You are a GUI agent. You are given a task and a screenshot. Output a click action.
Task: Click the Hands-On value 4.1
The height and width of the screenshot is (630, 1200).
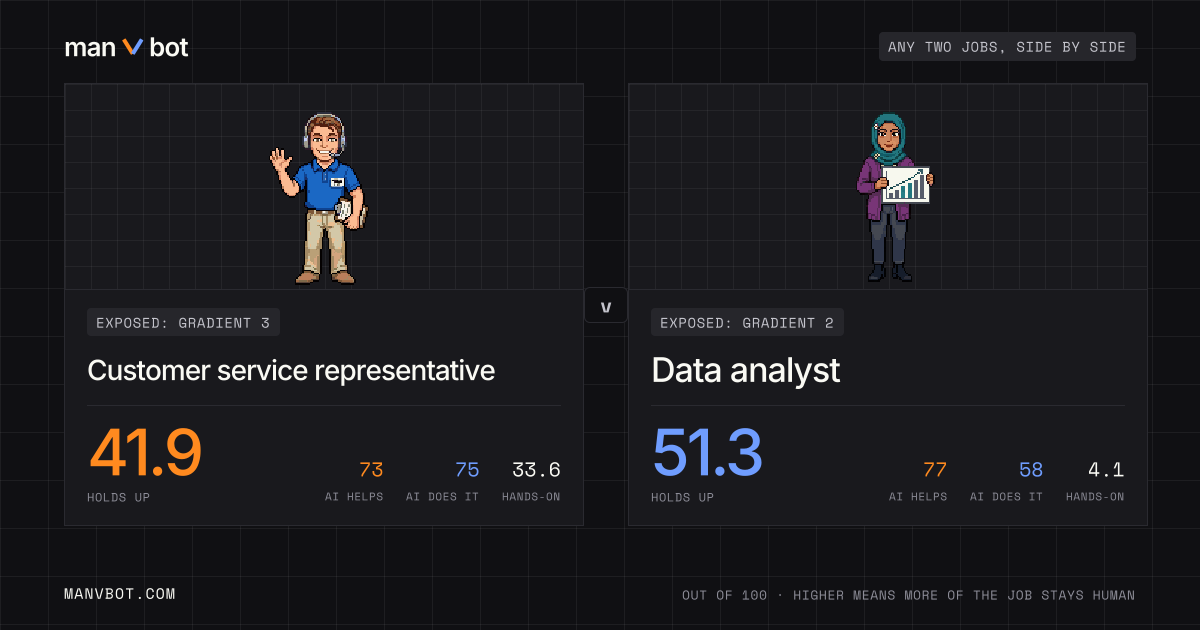pos(1106,470)
